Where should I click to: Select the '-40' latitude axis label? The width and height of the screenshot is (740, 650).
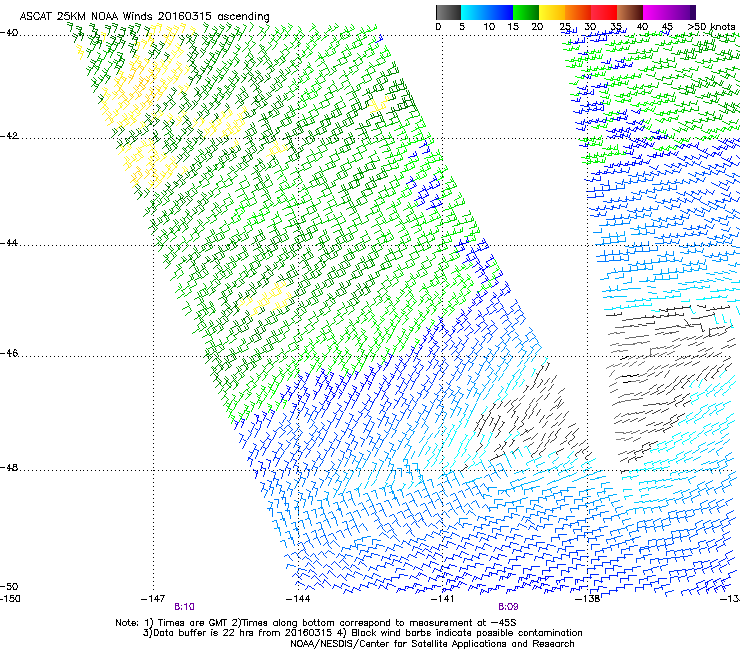9,33
